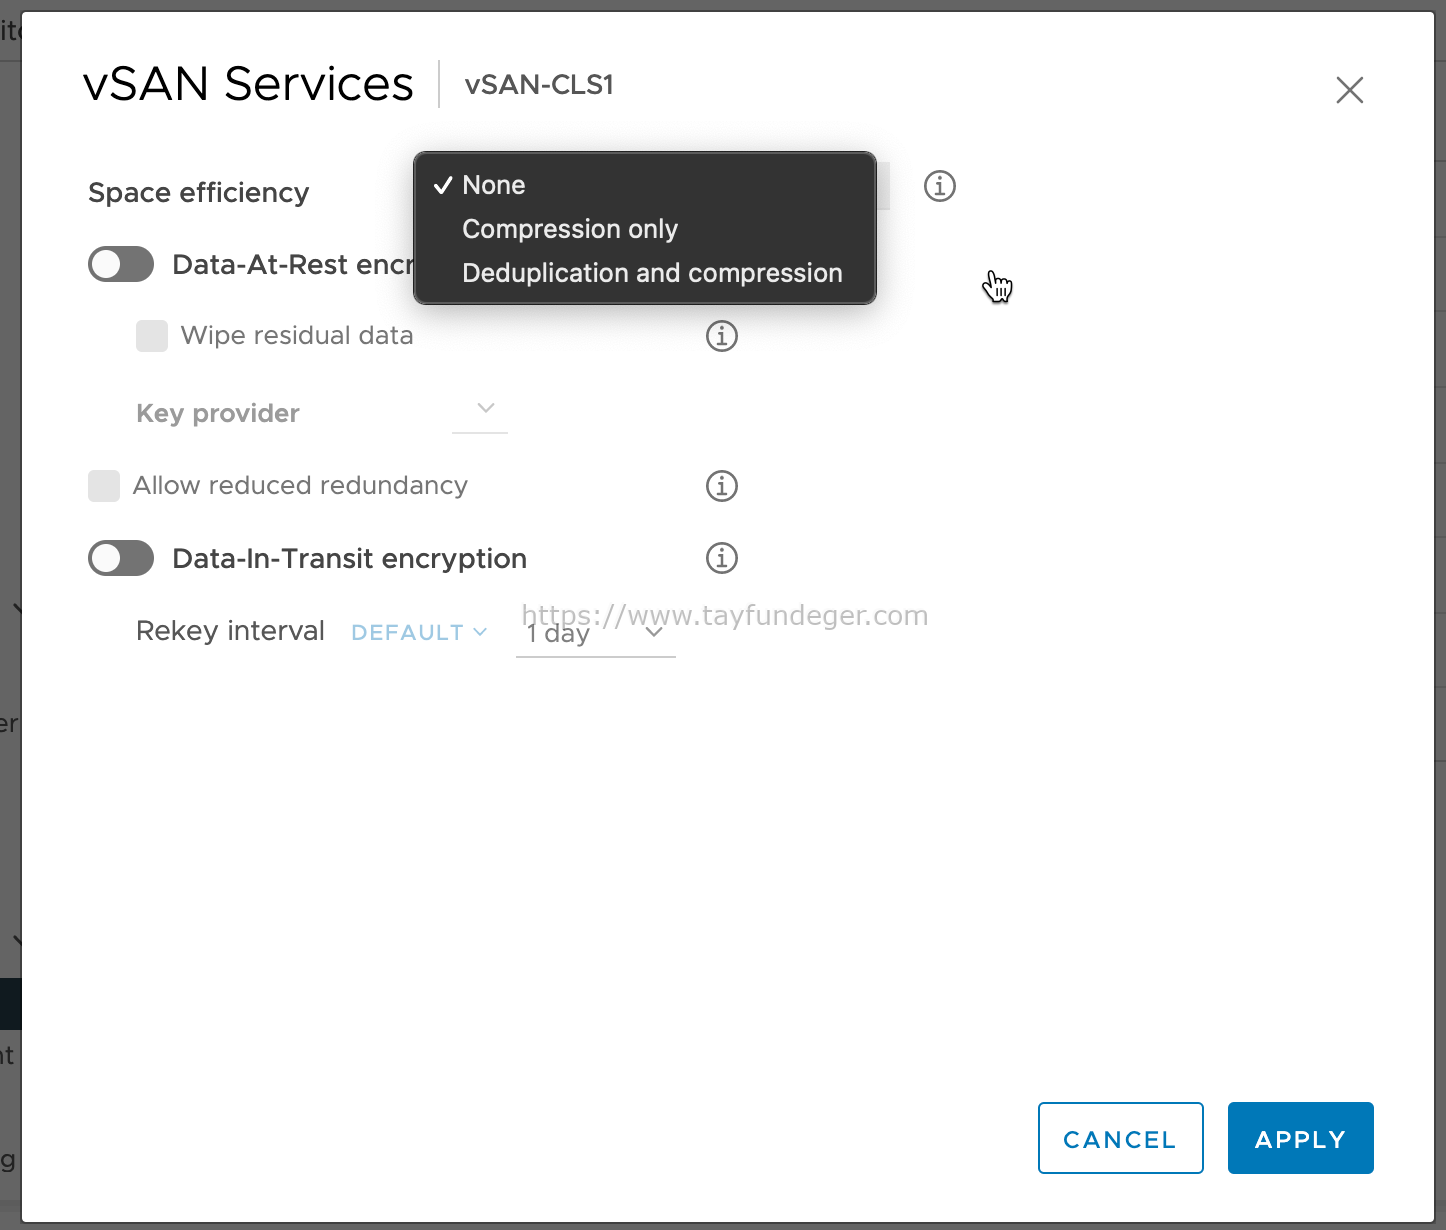Choose Deduplication and compression option
This screenshot has height=1230, width=1446.
click(x=644, y=273)
